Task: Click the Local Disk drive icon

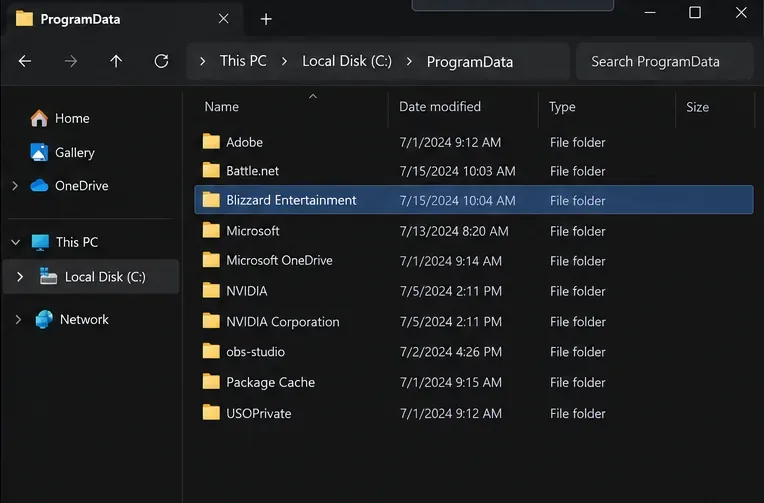Action: [48, 276]
